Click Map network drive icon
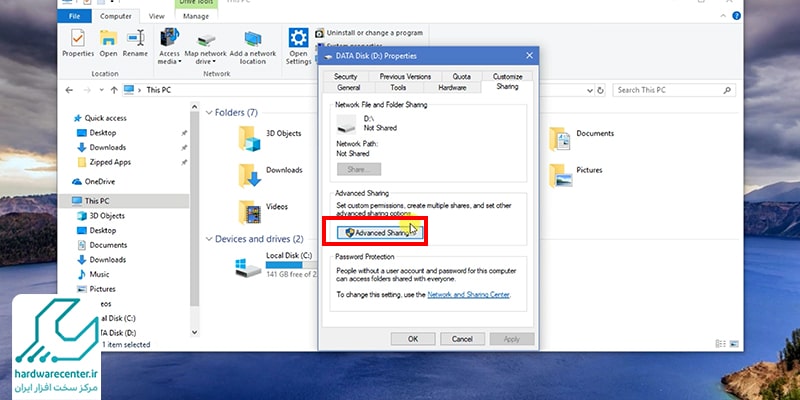The image size is (800, 400). coord(206,47)
